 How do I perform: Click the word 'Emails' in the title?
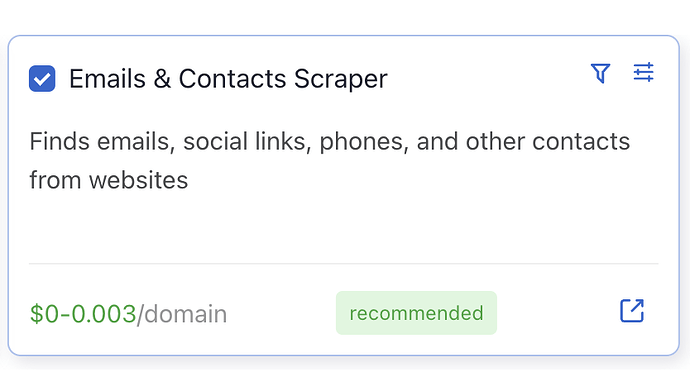pyautogui.click(x=107, y=79)
